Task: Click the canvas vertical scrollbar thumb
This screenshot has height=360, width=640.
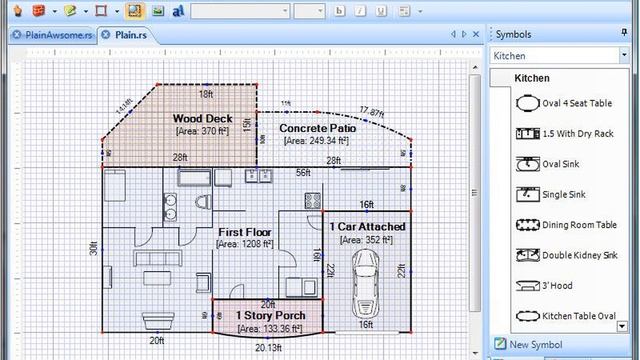Action: pyautogui.click(x=474, y=193)
